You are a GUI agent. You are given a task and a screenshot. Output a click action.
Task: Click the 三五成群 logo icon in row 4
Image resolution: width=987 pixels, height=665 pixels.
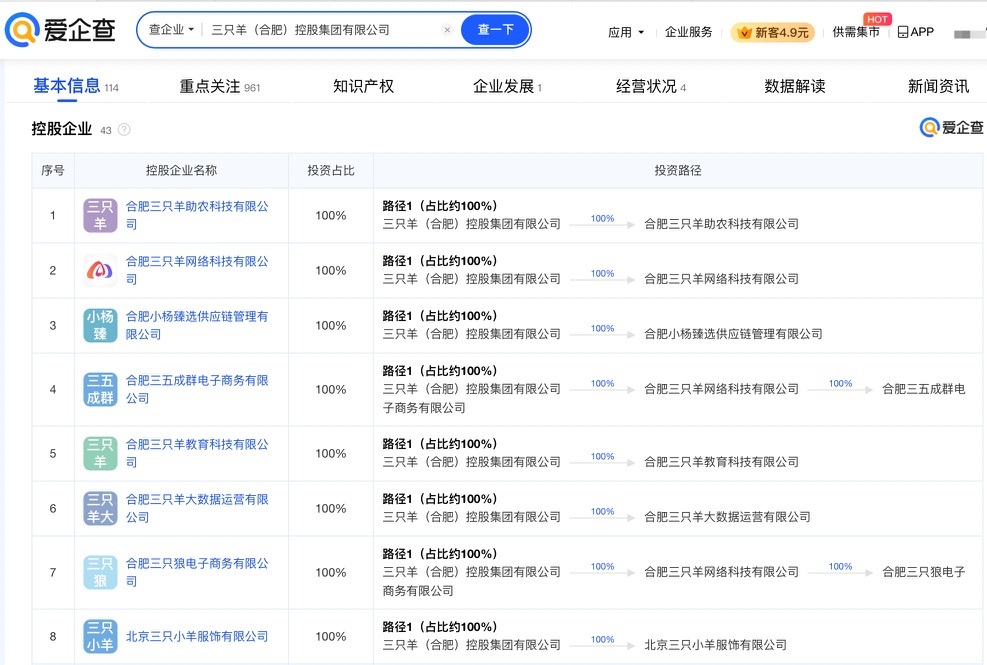[x=100, y=389]
